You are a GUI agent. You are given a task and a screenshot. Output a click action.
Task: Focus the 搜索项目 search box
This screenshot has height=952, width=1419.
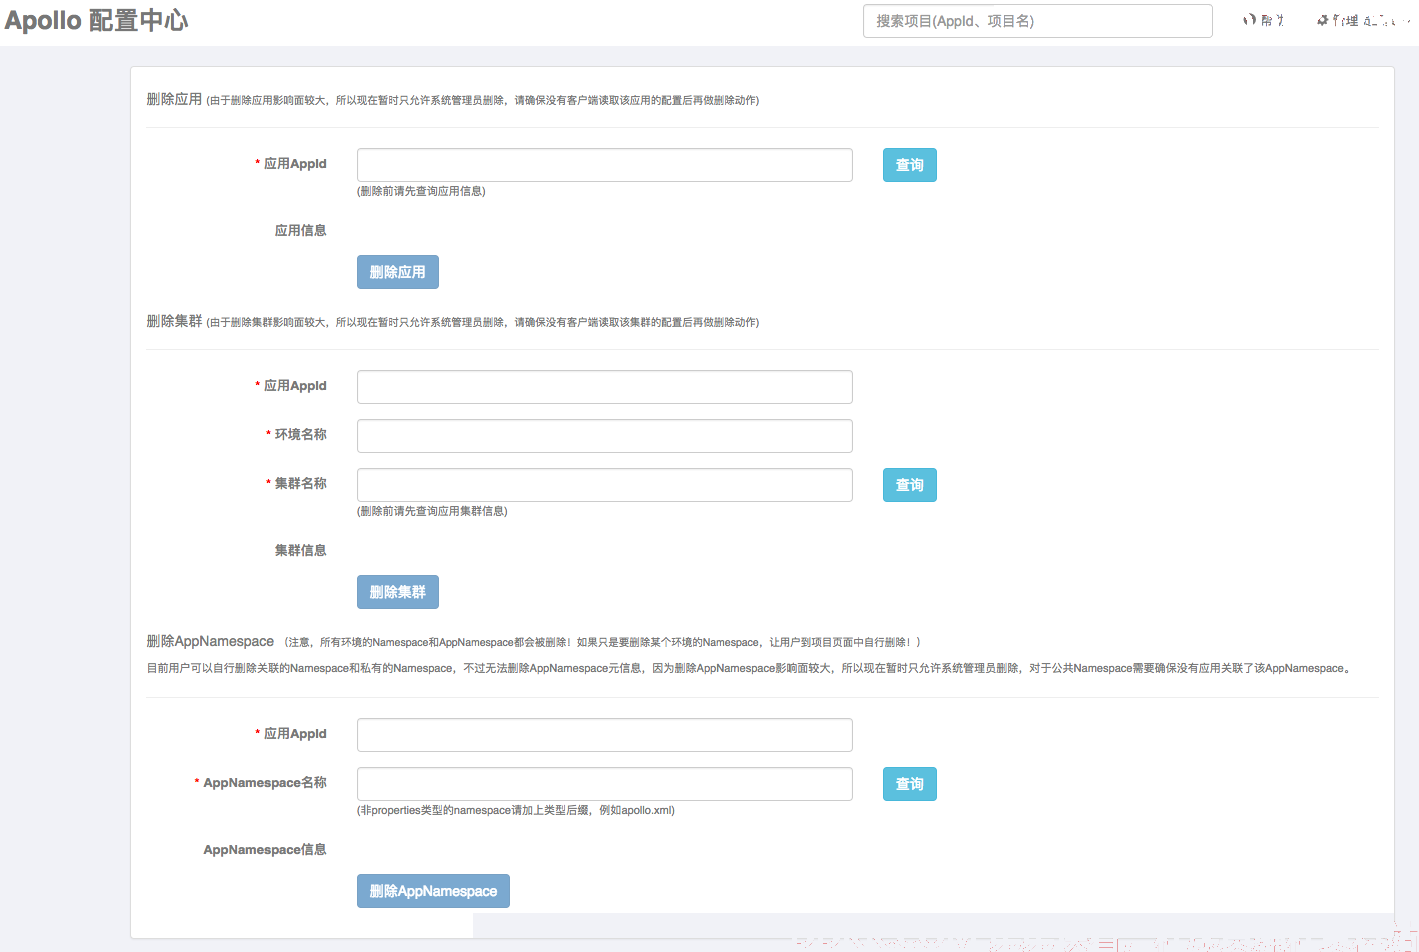coord(1037,21)
